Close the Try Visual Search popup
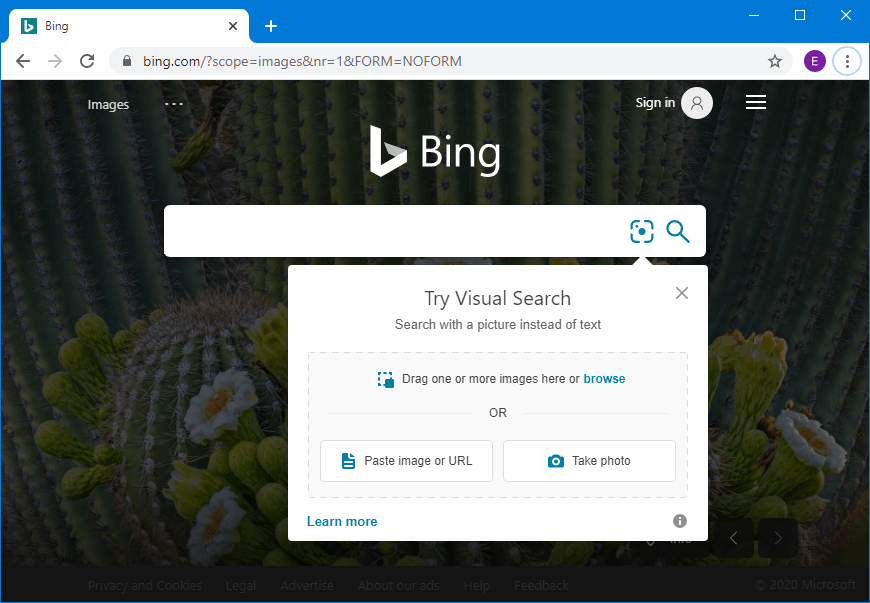870x603 pixels. coord(682,293)
